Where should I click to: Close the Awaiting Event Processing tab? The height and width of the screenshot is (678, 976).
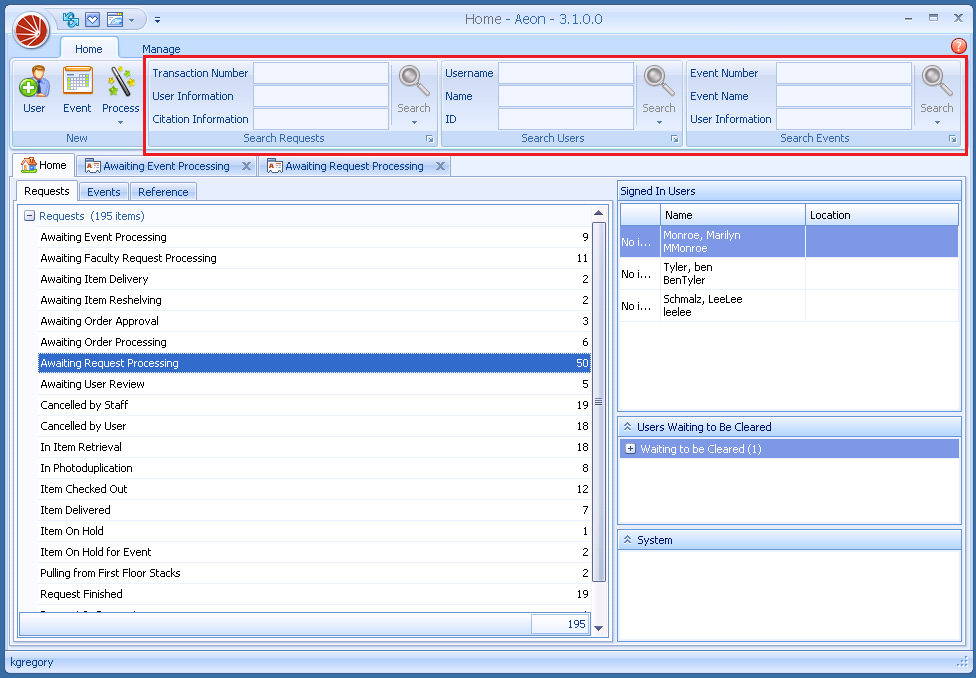click(246, 166)
